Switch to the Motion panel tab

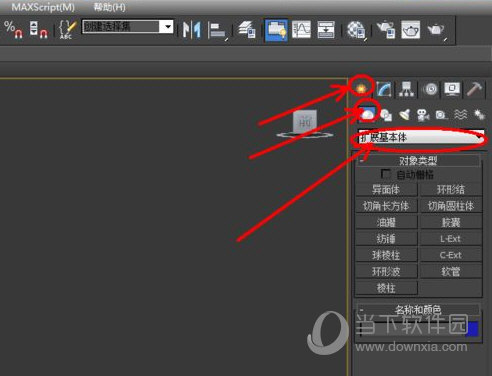click(431, 89)
